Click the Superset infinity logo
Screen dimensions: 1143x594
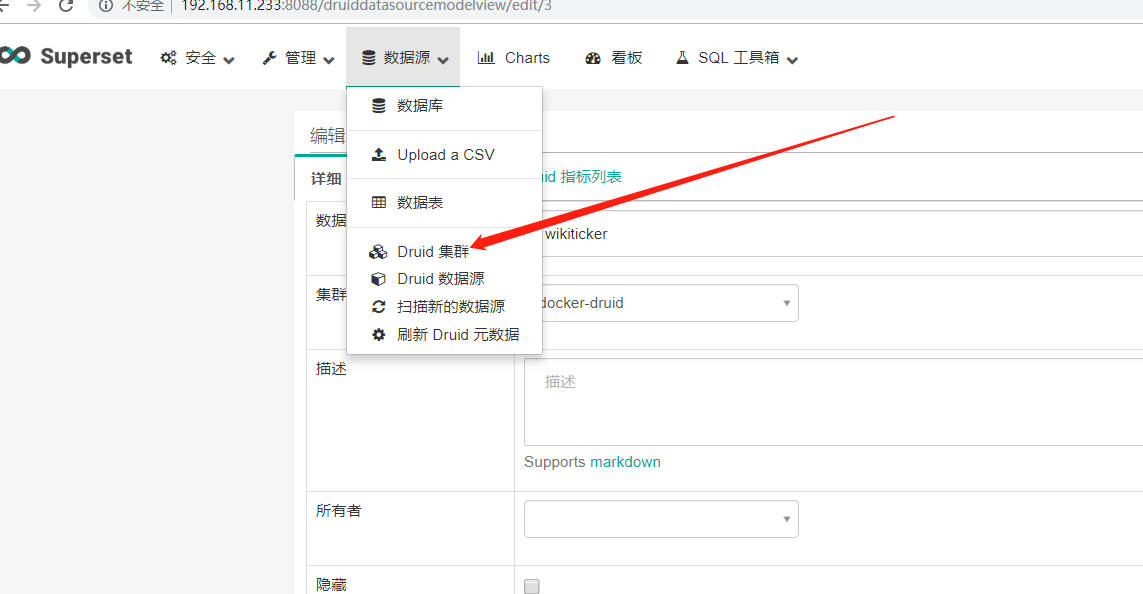pyautogui.click(x=15, y=56)
